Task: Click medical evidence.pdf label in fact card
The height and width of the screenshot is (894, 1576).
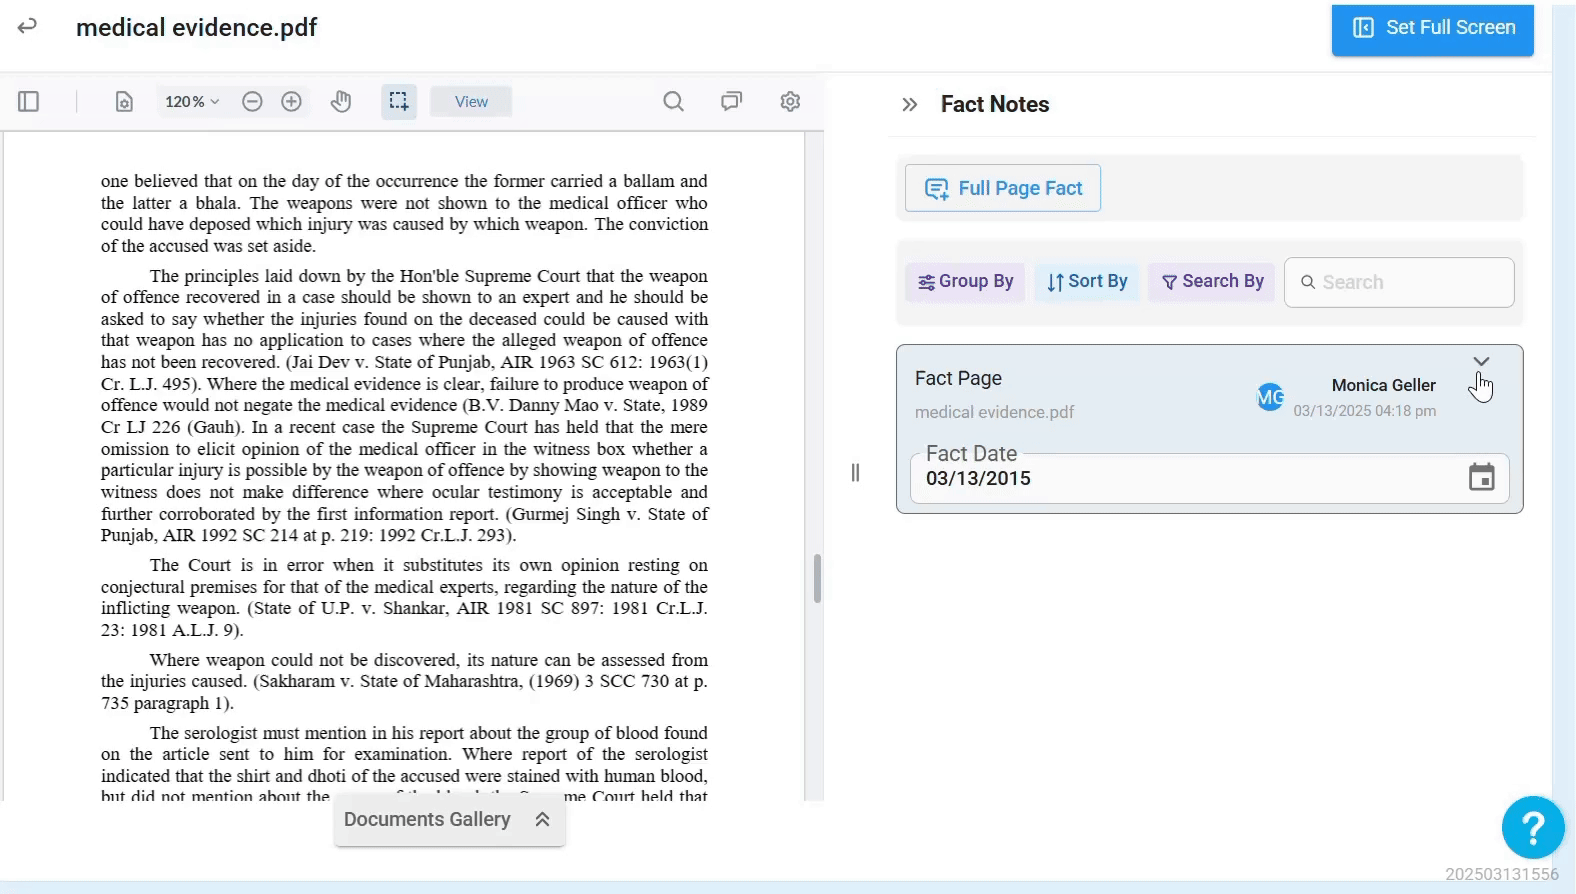Action: (x=994, y=412)
